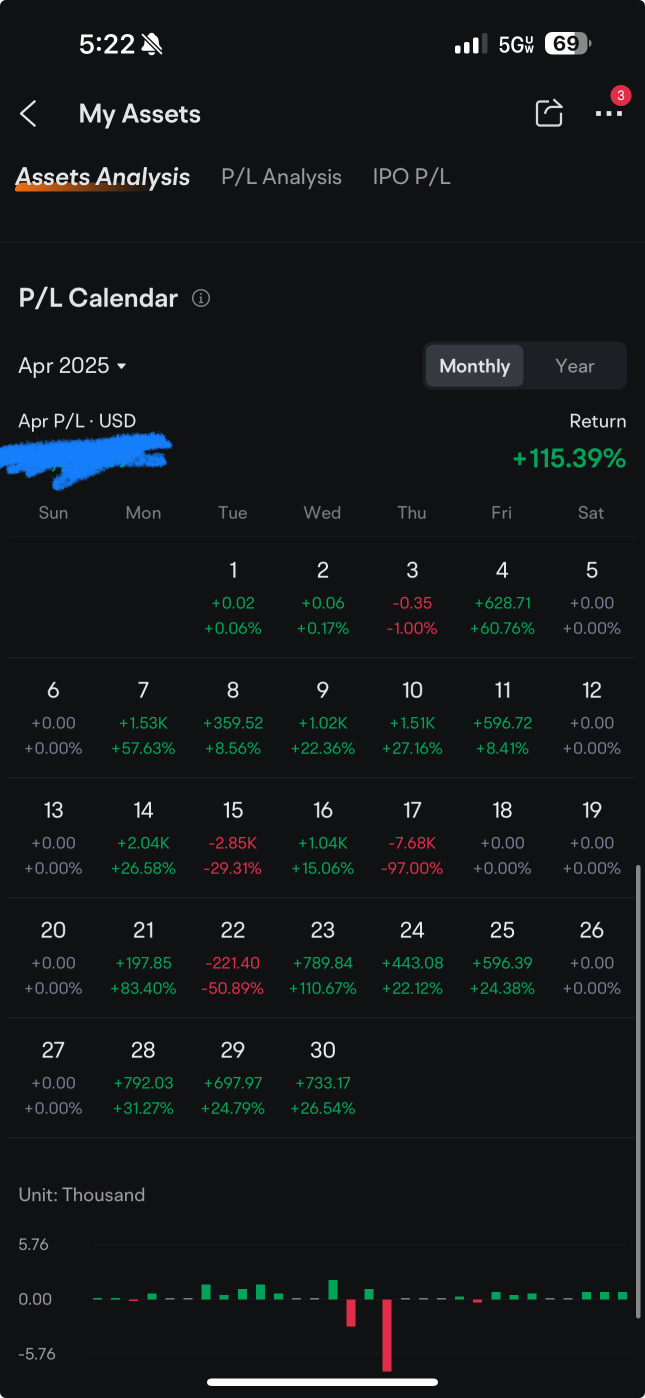Tap the battery indicator icon
This screenshot has width=645, height=1398.
point(567,44)
